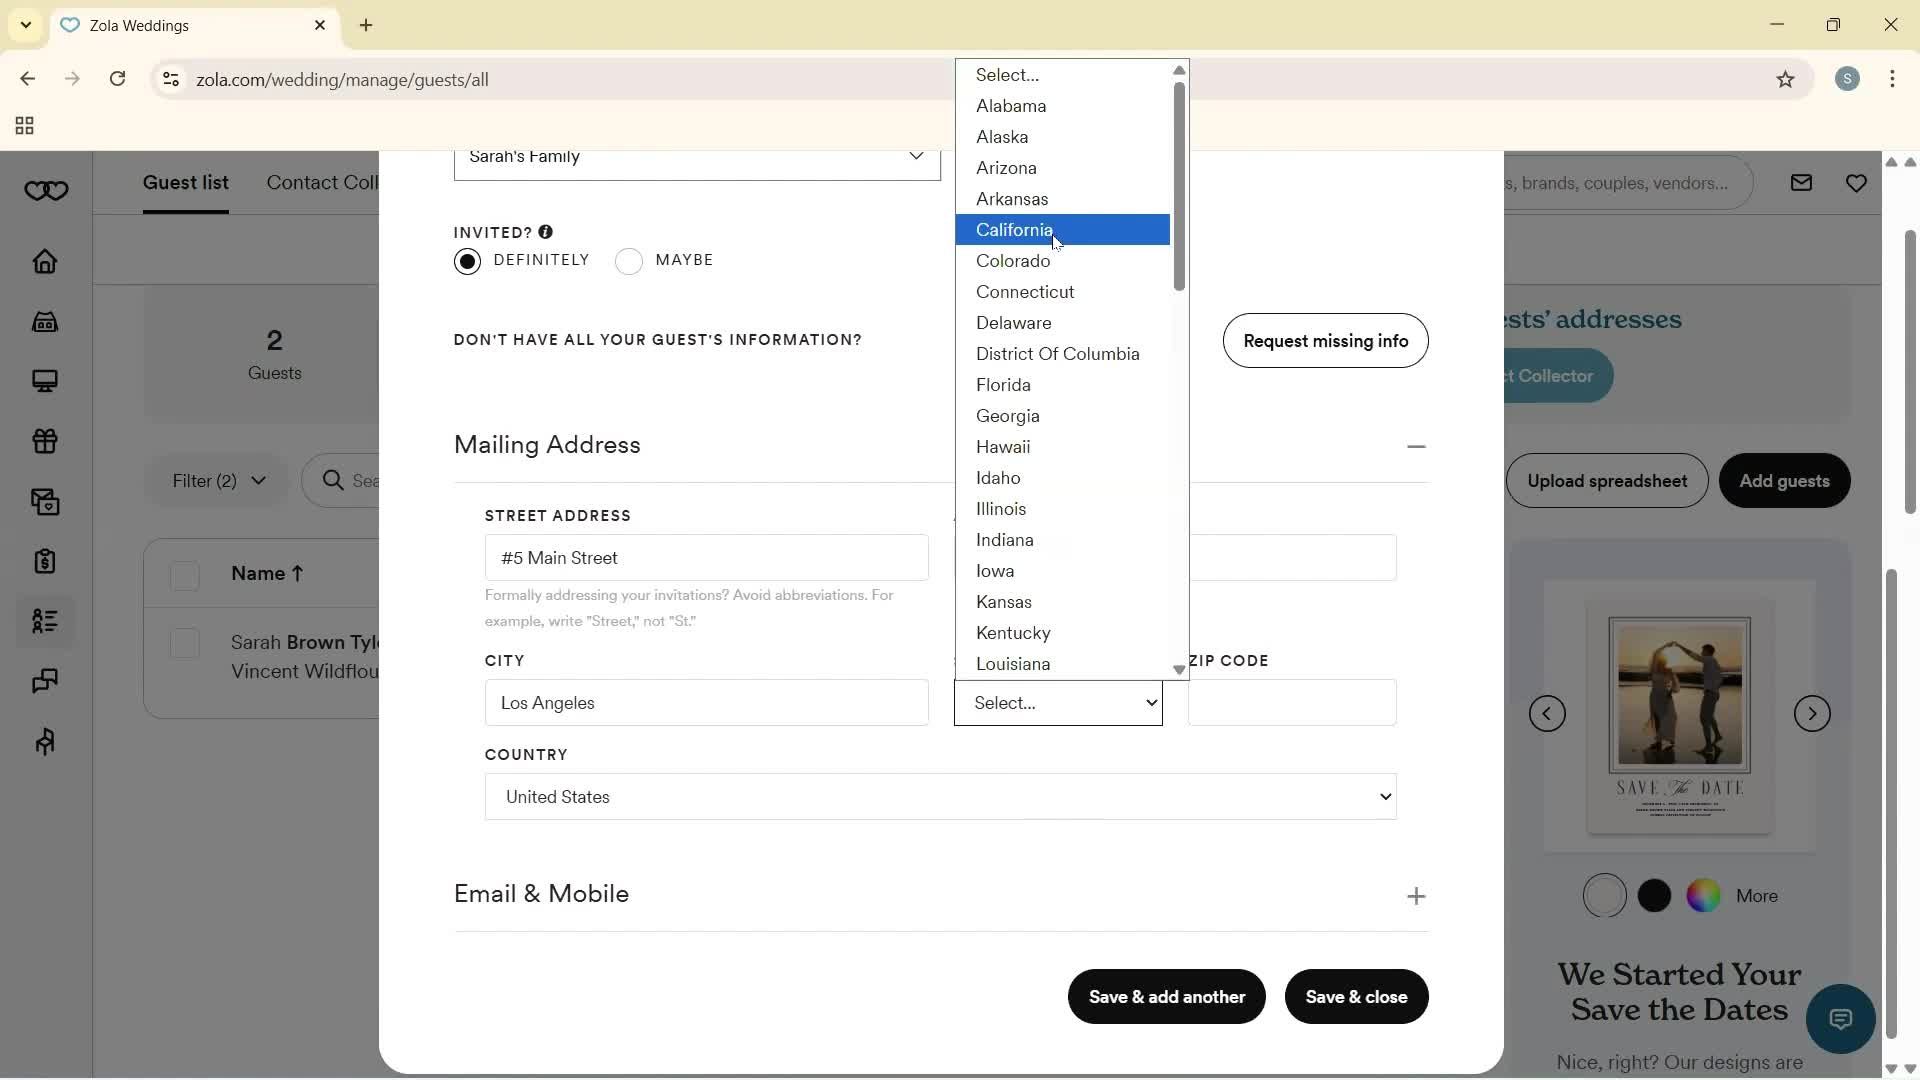Viewport: 1920px width, 1080px height.
Task: Open the guest list people icon
Action: (44, 622)
